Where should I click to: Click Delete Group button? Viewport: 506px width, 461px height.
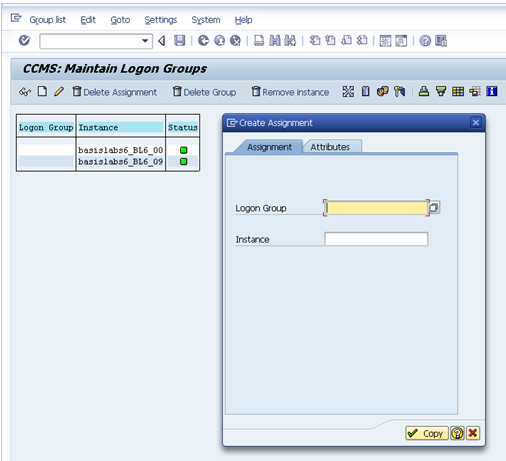(x=204, y=92)
